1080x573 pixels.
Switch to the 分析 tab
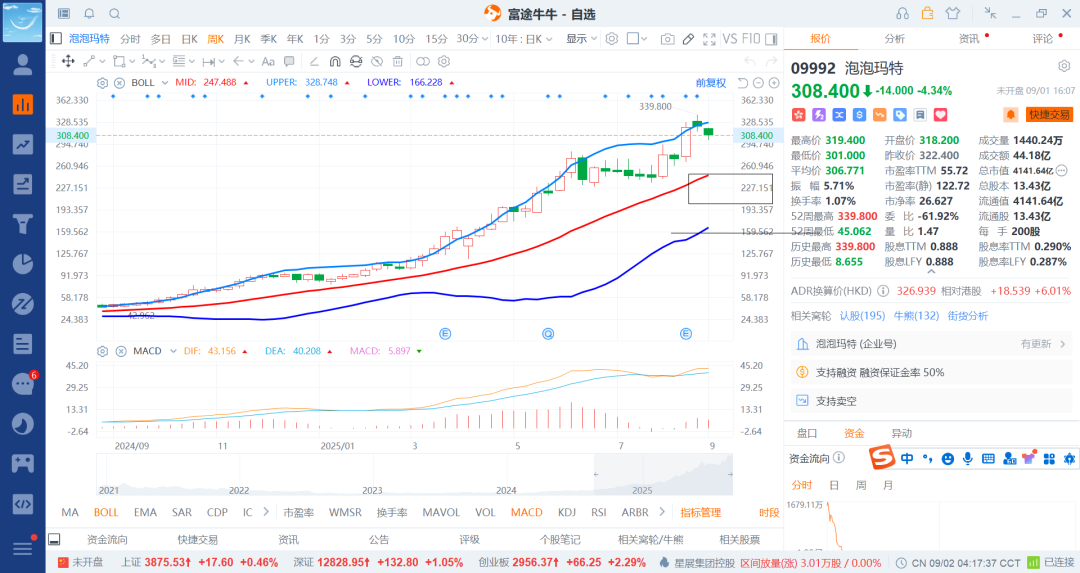[895, 39]
